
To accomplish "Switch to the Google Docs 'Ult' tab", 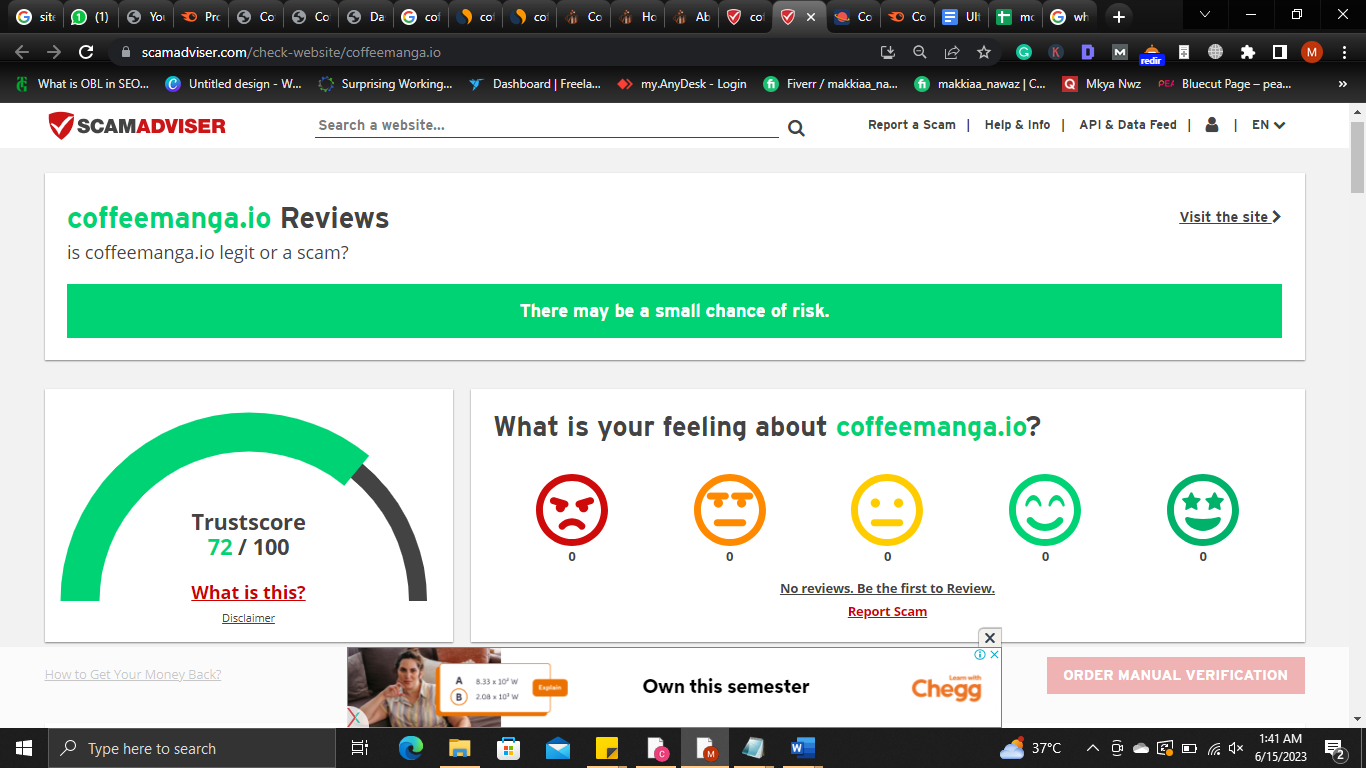I will (961, 17).
